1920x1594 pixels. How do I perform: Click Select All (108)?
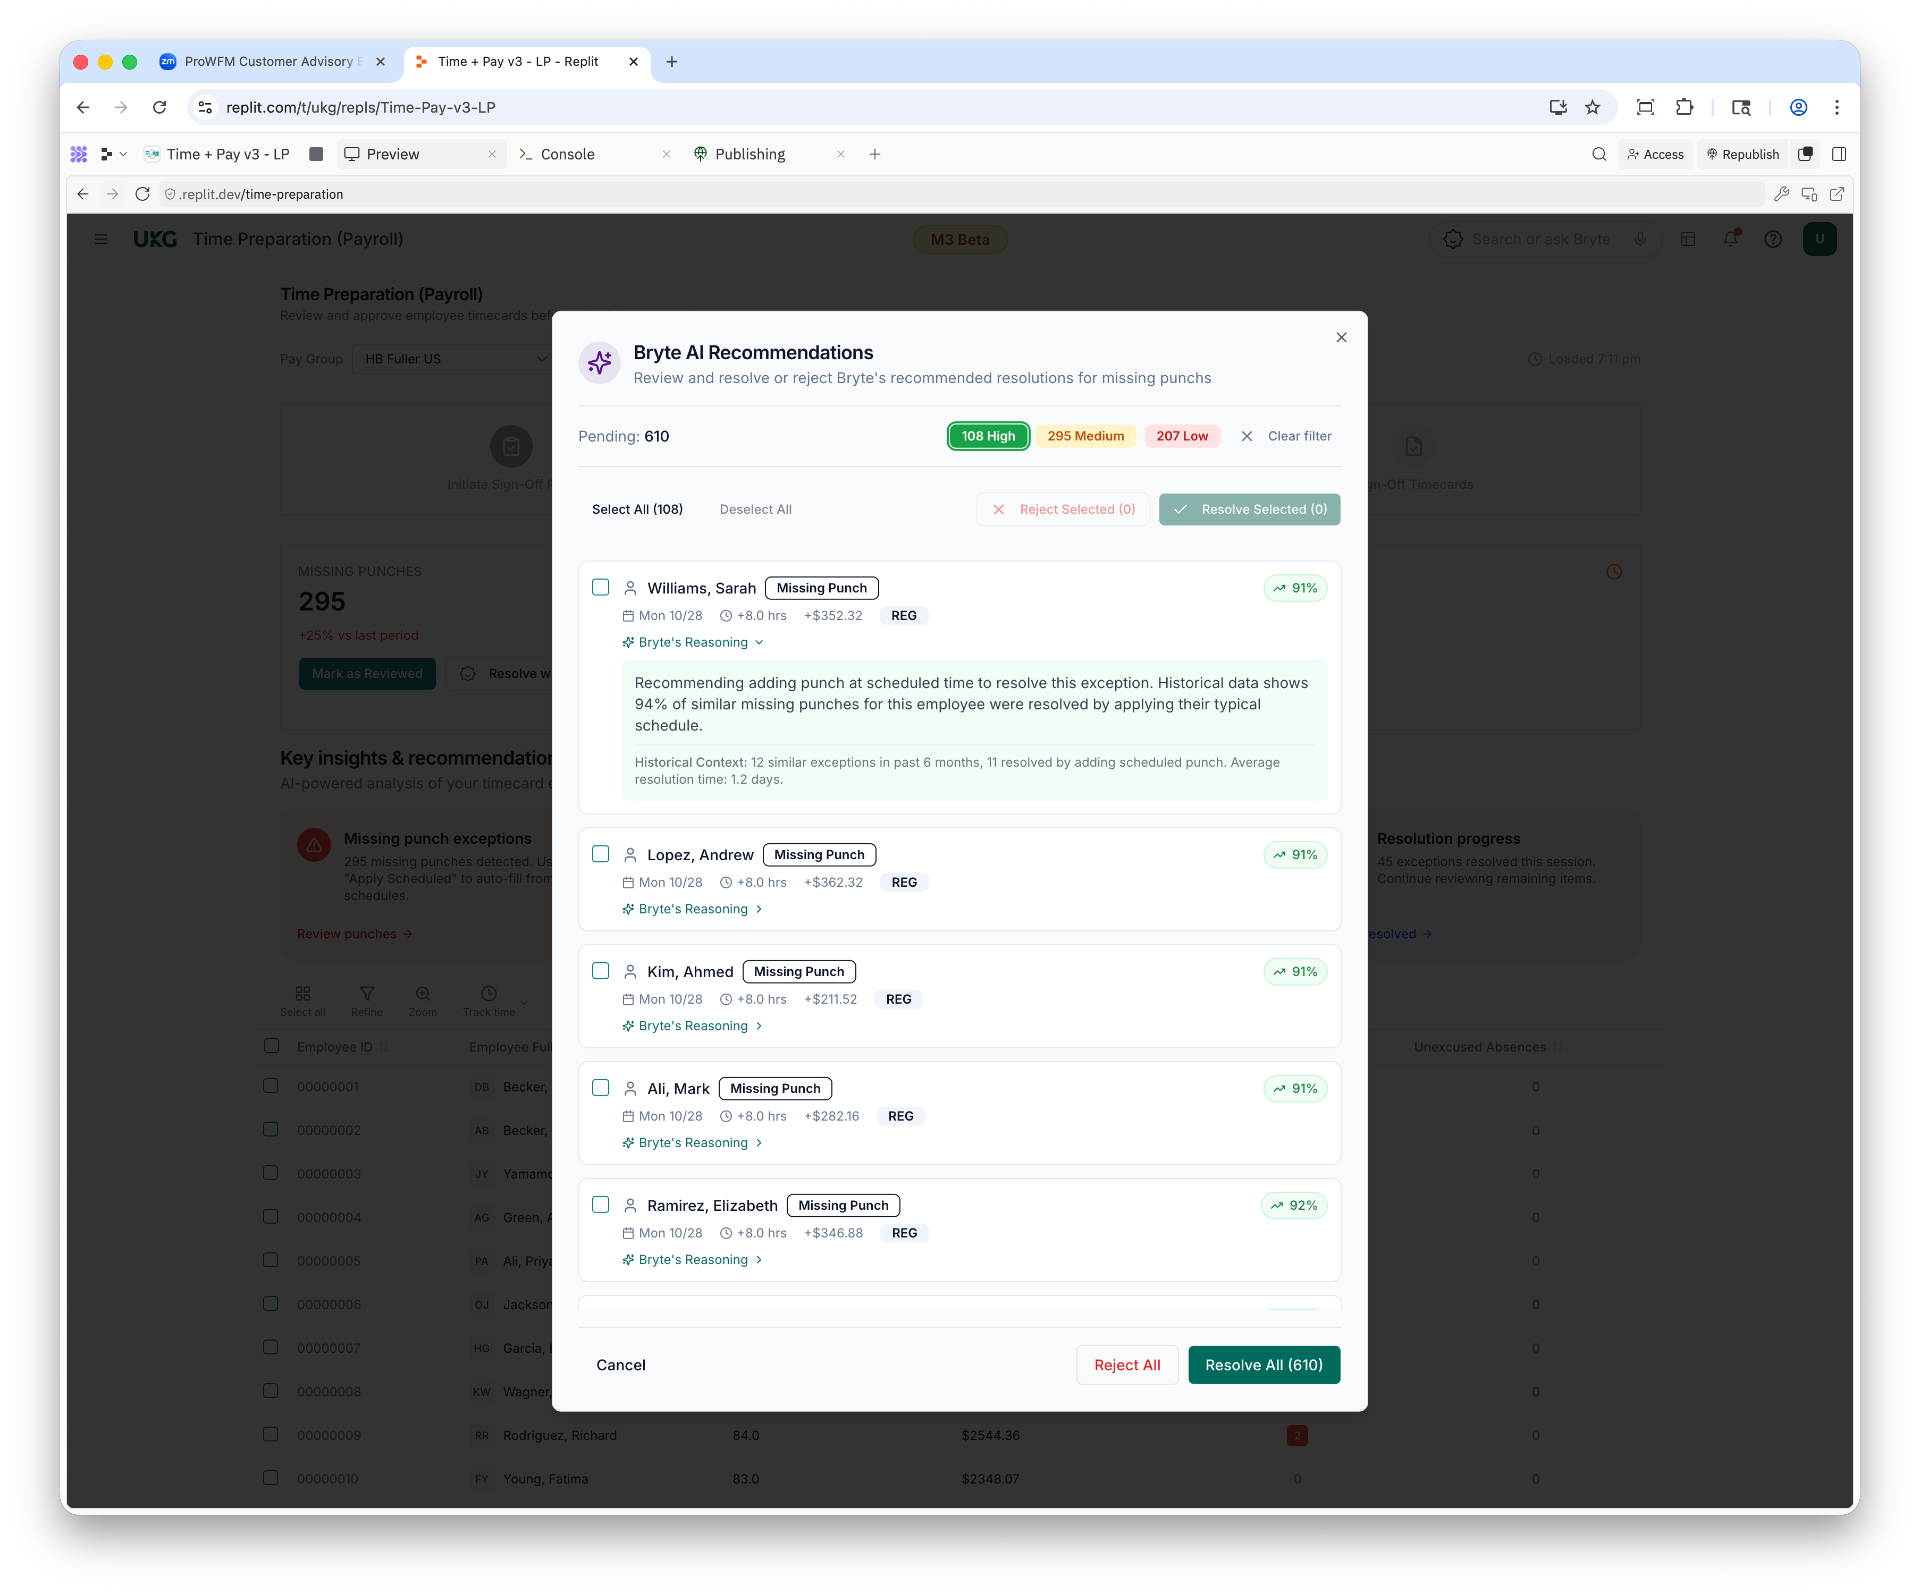(637, 509)
